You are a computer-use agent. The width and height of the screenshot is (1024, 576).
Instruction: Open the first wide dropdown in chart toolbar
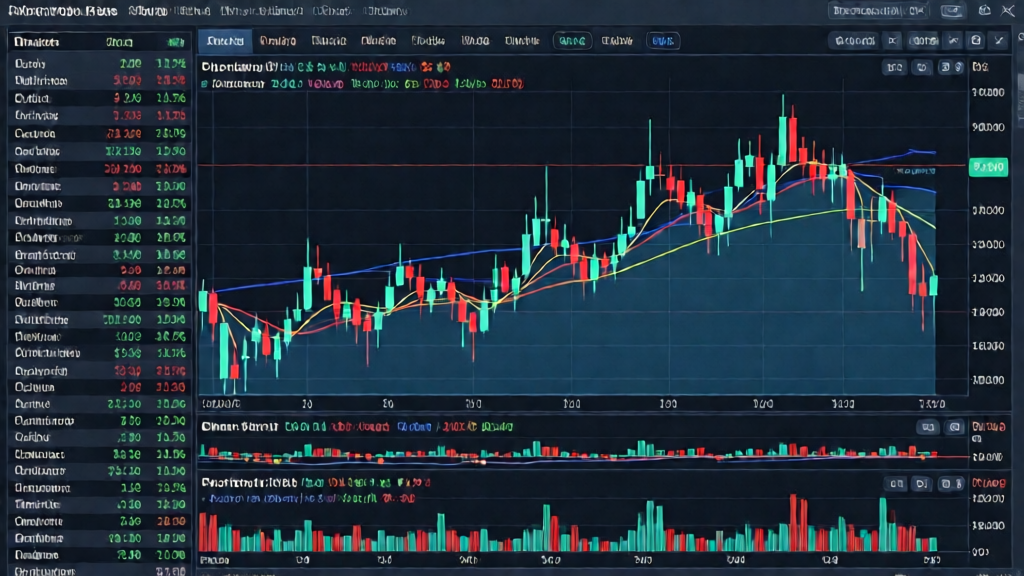[x=855, y=40]
